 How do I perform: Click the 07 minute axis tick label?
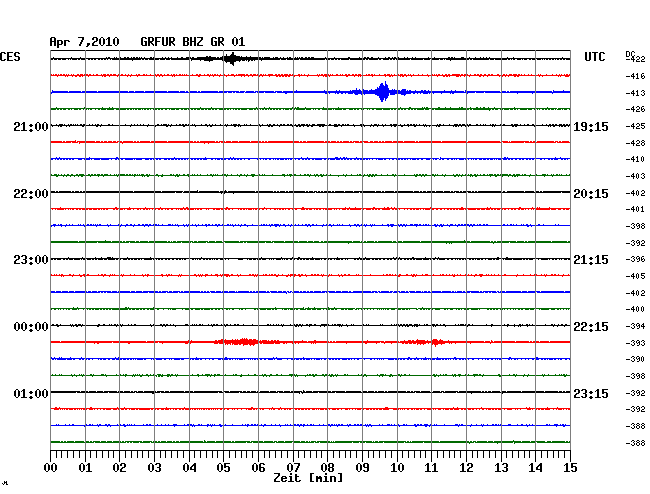(293, 468)
